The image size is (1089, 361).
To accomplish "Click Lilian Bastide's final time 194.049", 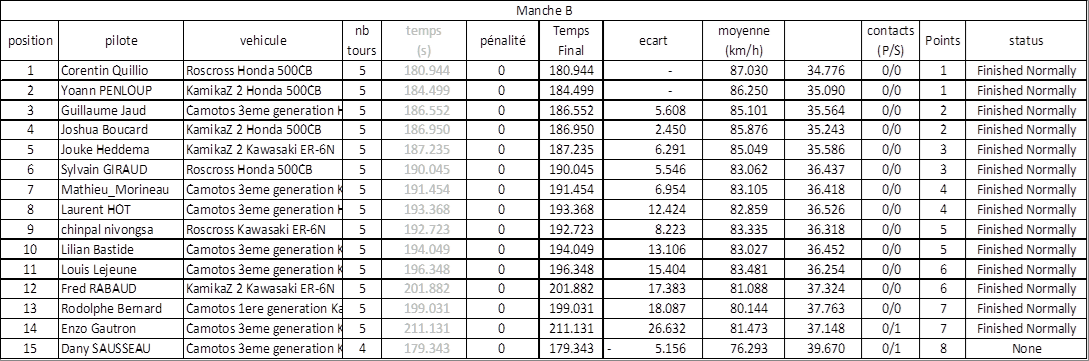I will 570,249.
